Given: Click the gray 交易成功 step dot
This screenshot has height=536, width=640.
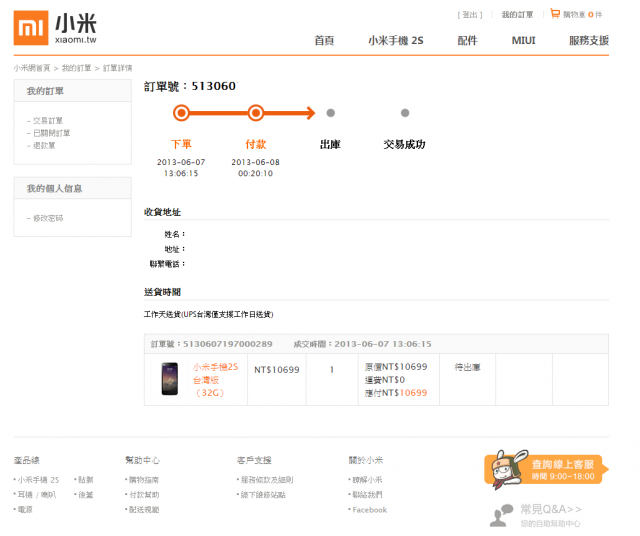Looking at the screenshot, I should tap(405, 113).
